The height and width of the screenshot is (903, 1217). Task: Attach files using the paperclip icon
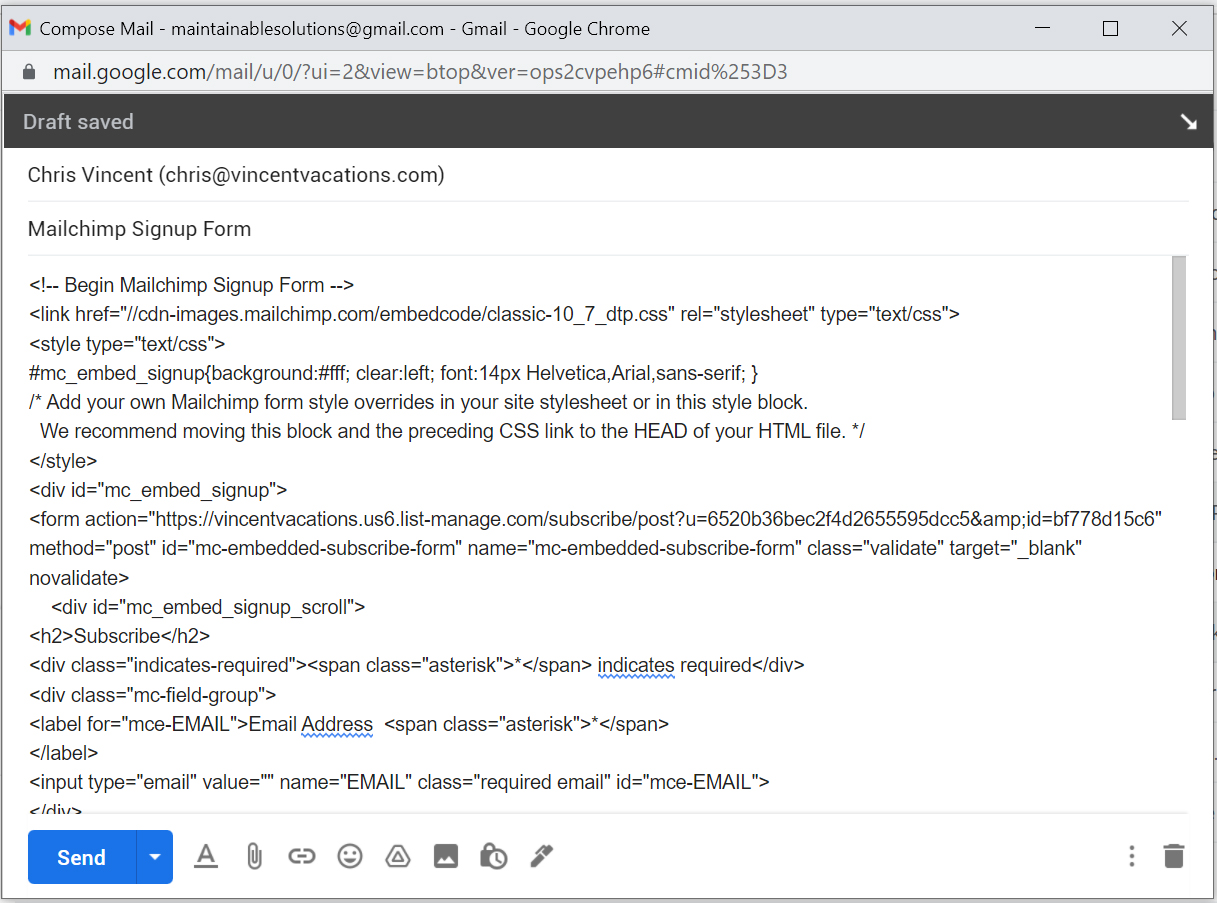point(254,856)
